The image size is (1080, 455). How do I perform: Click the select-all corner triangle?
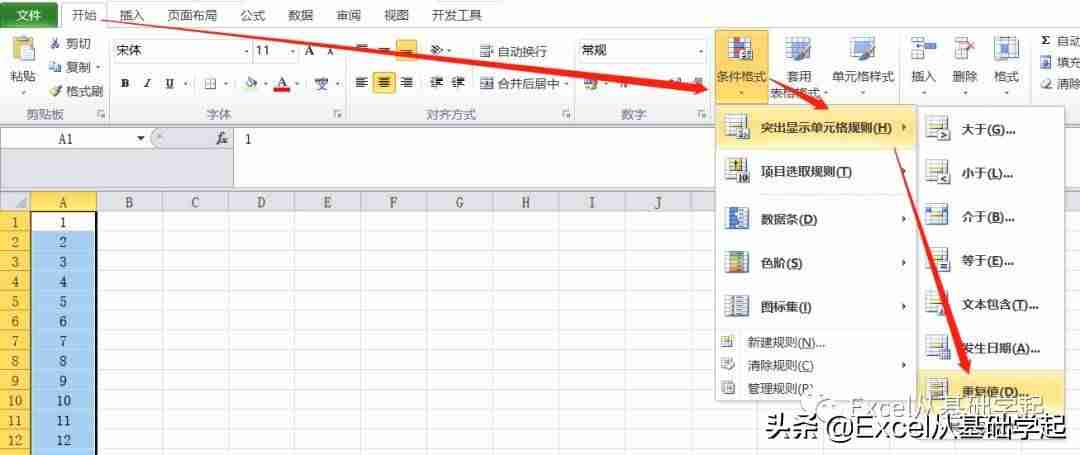pyautogui.click(x=15, y=202)
